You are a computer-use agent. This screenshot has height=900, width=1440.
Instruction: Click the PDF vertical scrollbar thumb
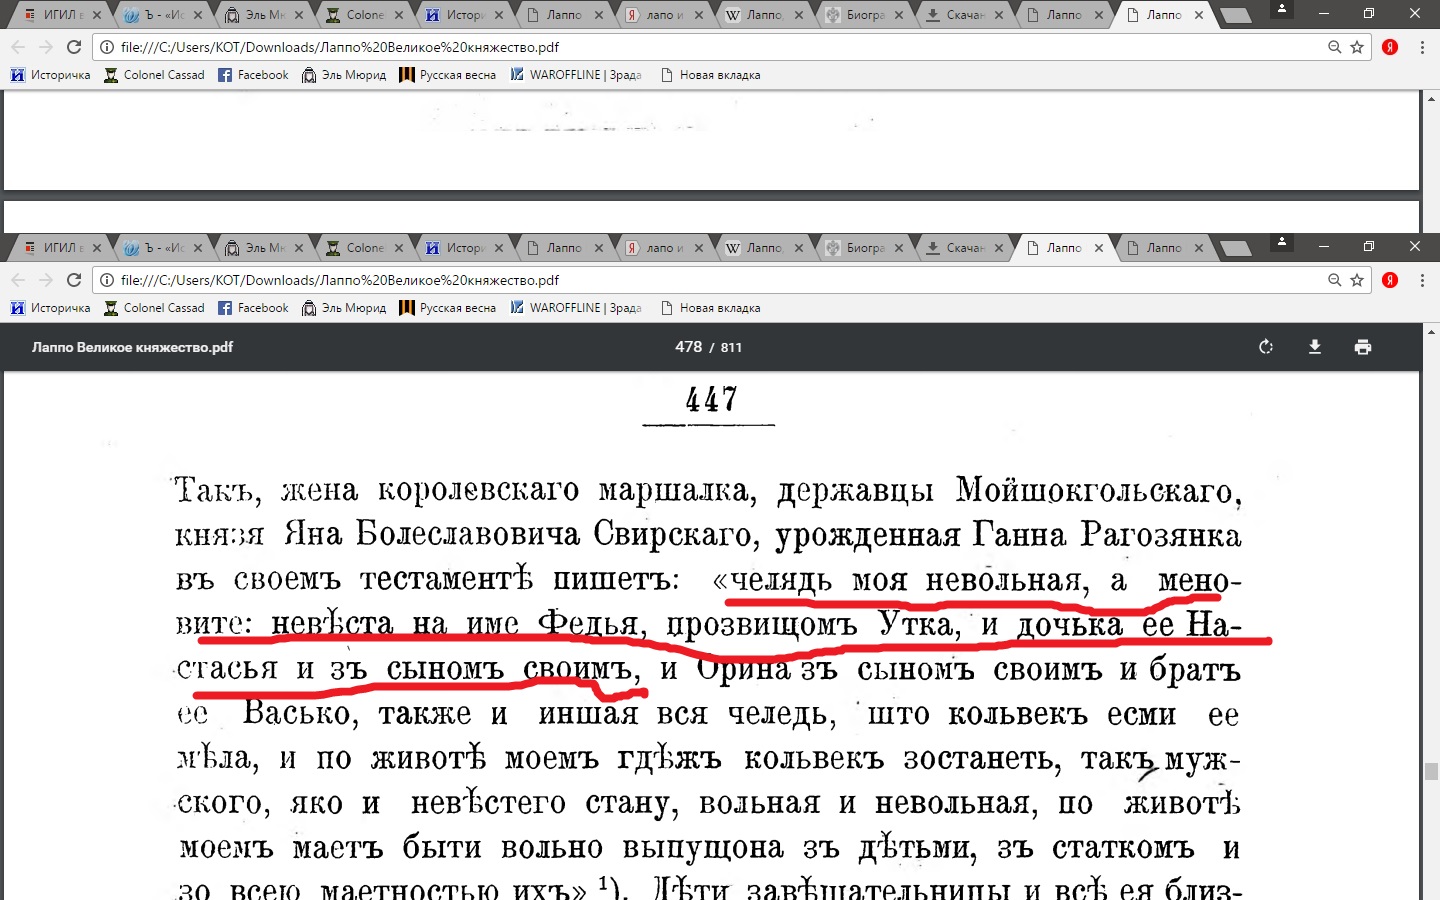[1431, 771]
